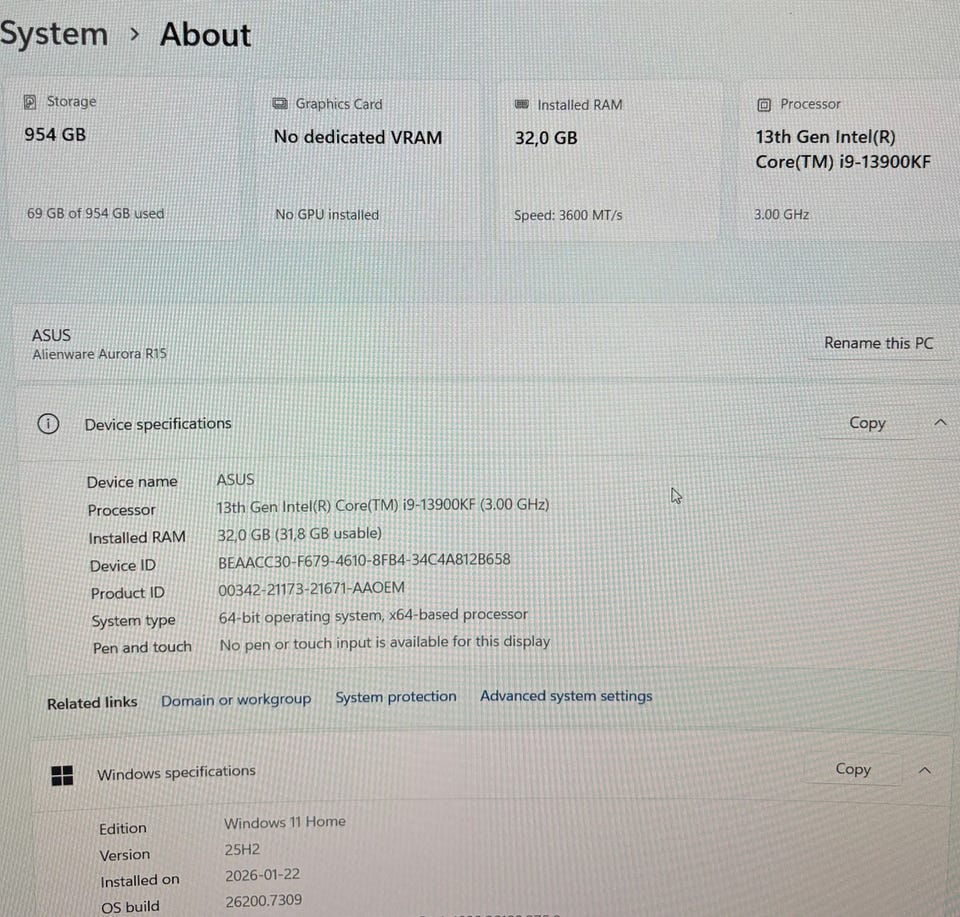
Task: Click 'Device specifications' heading
Action: pyautogui.click(x=158, y=424)
